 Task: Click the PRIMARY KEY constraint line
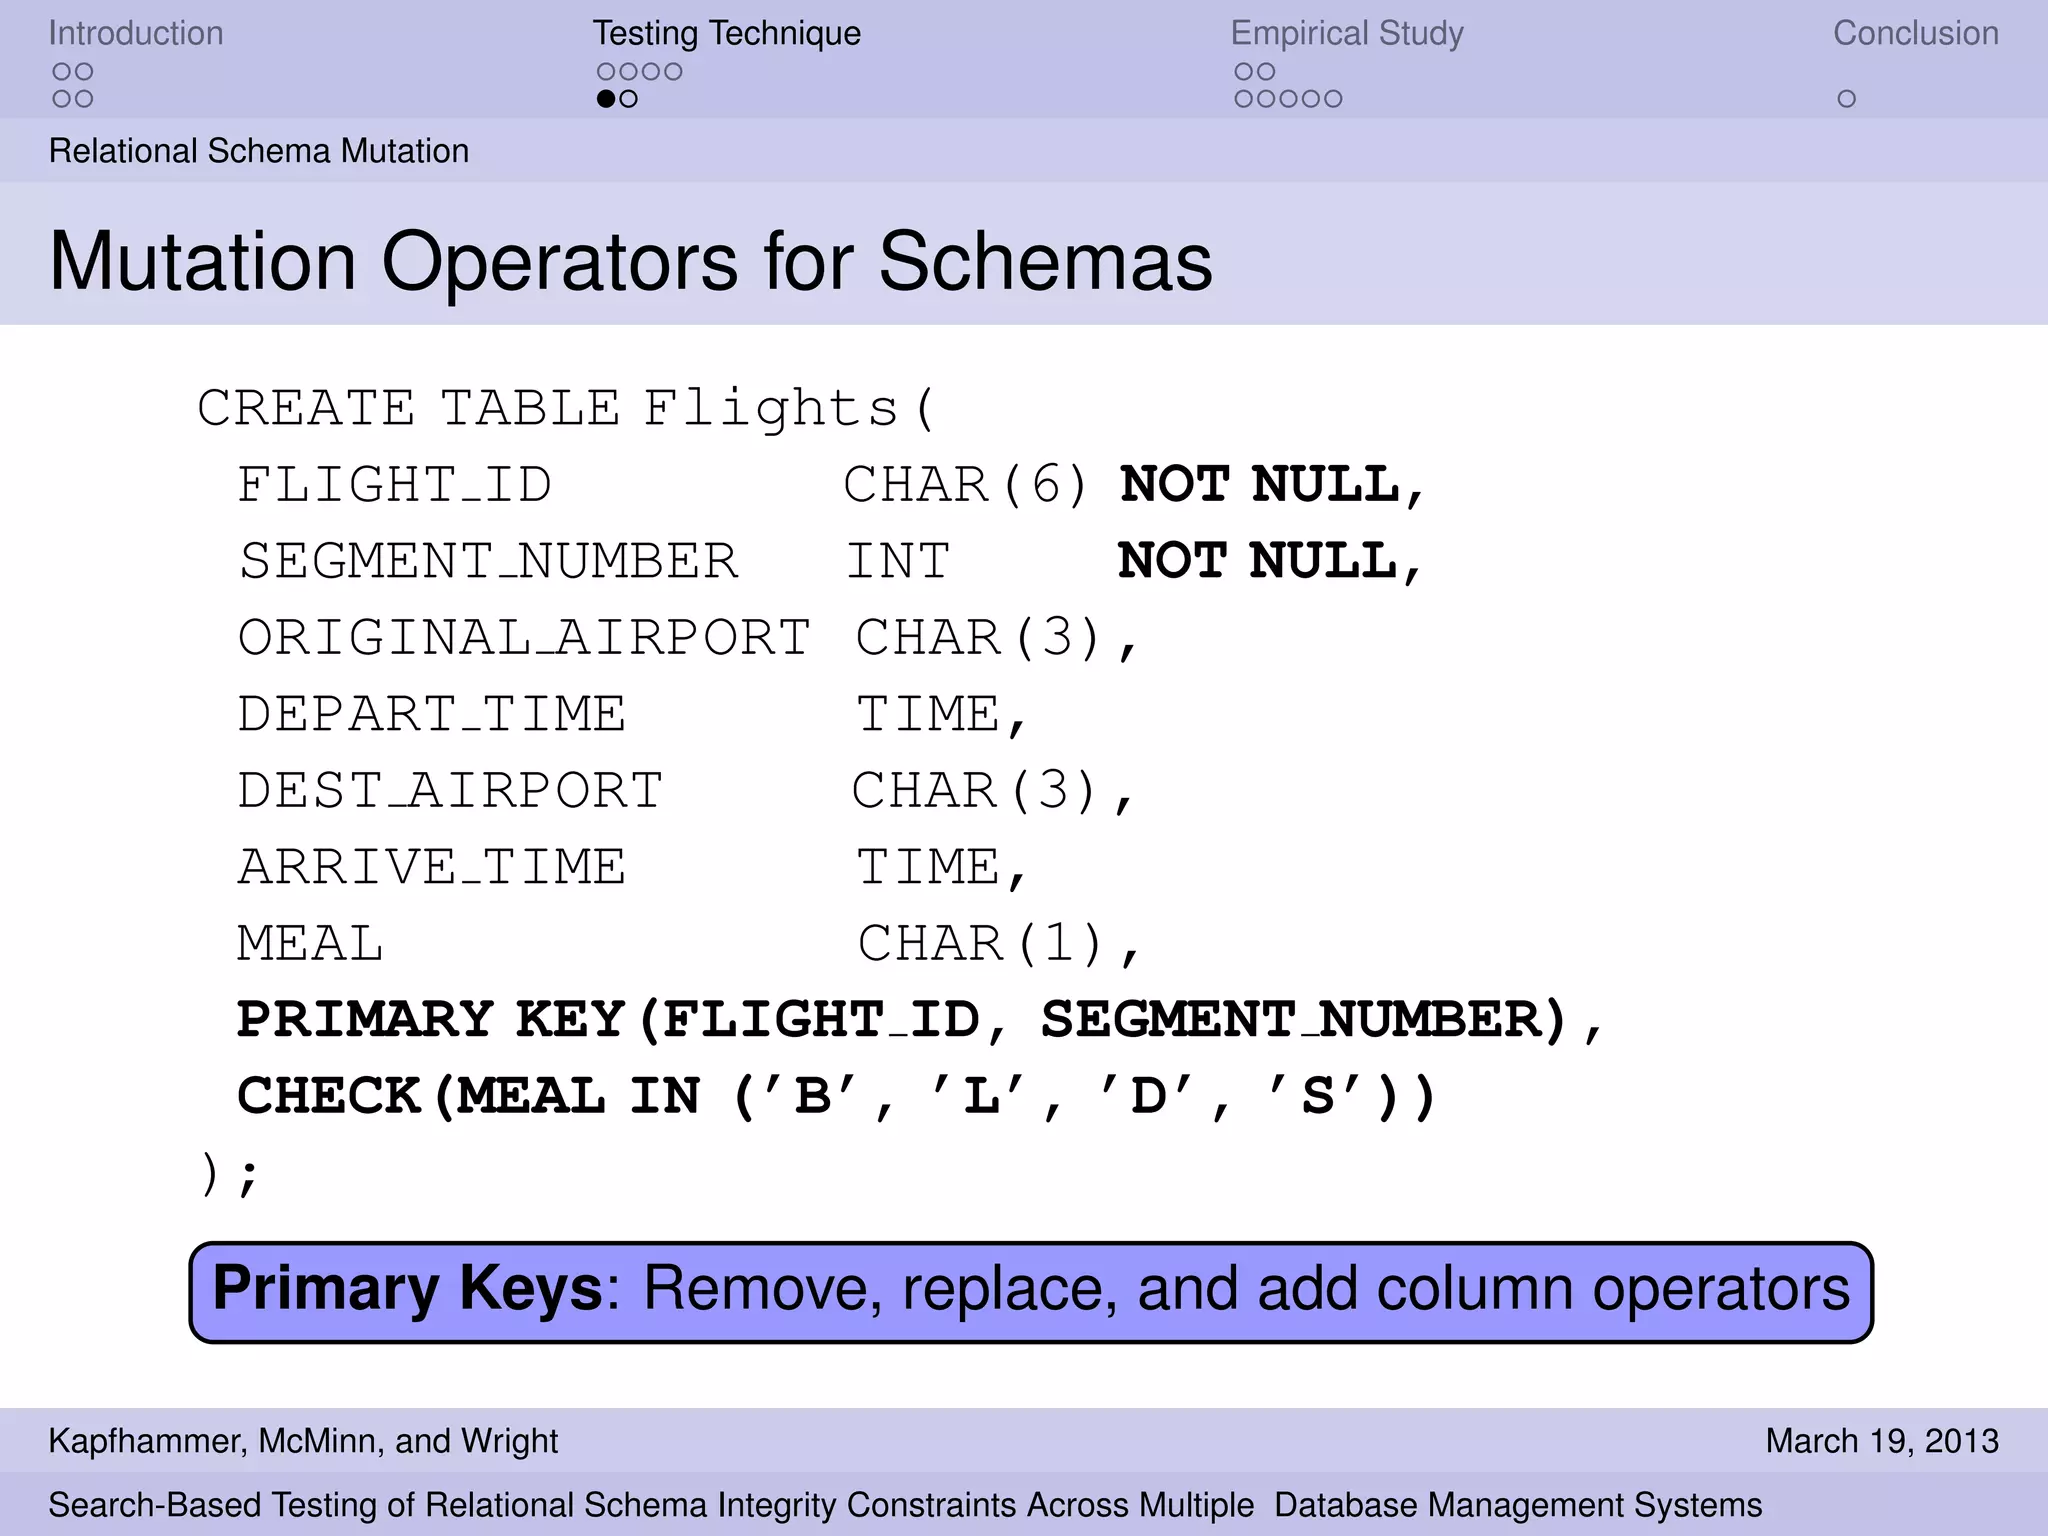pyautogui.click(x=920, y=1020)
